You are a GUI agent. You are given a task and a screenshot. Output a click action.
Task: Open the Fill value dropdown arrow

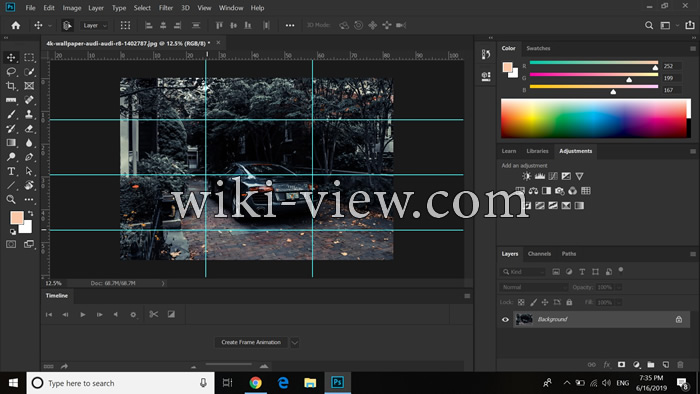point(619,302)
